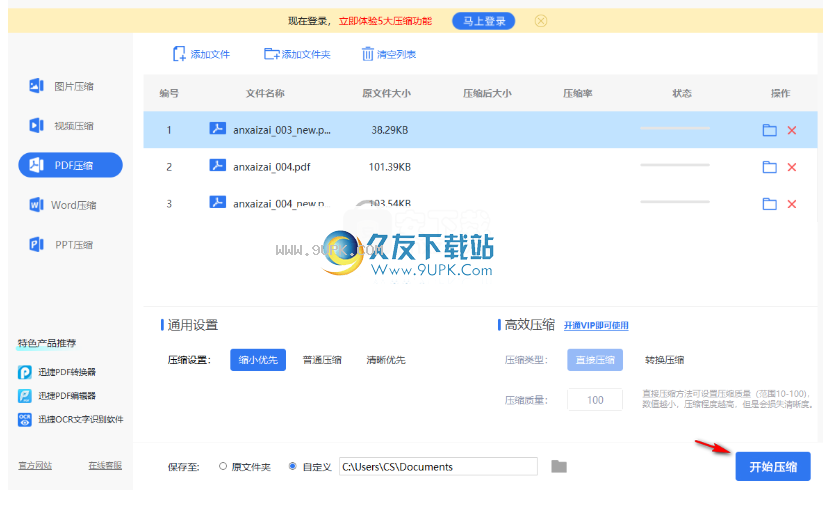Click the 马上登录 login button

pyautogui.click(x=483, y=21)
